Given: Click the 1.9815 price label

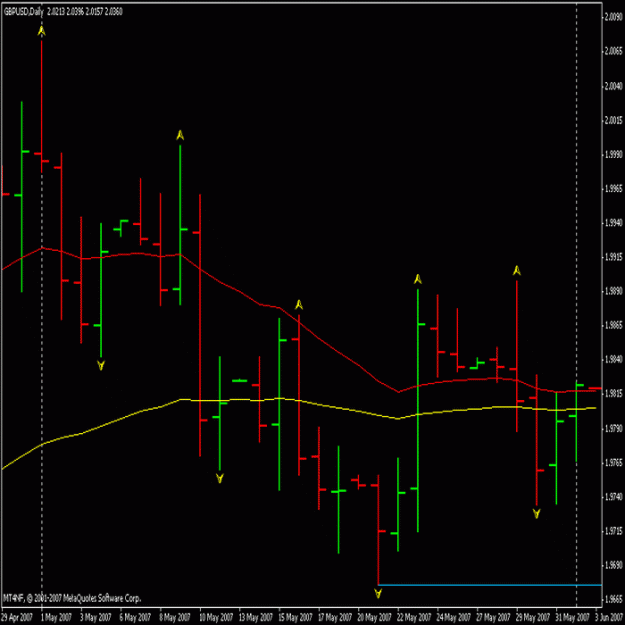Looking at the screenshot, I should 614,395.
